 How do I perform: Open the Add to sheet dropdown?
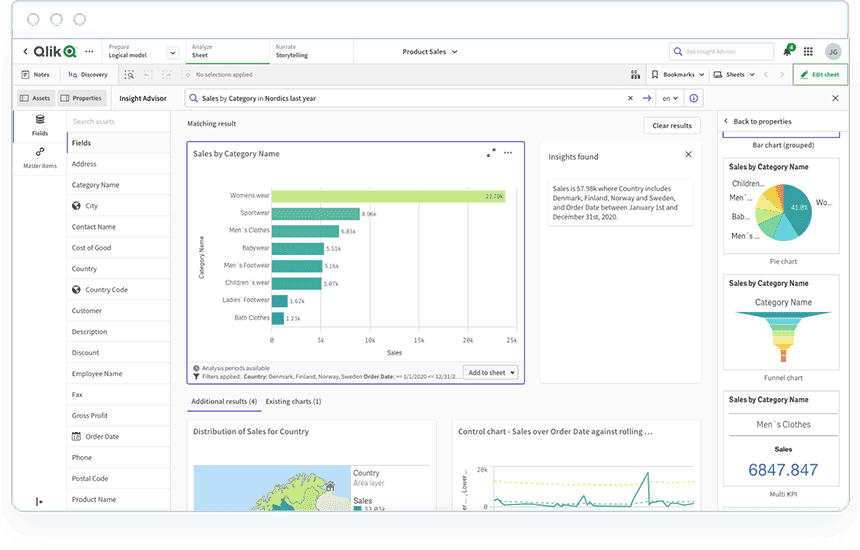[491, 372]
